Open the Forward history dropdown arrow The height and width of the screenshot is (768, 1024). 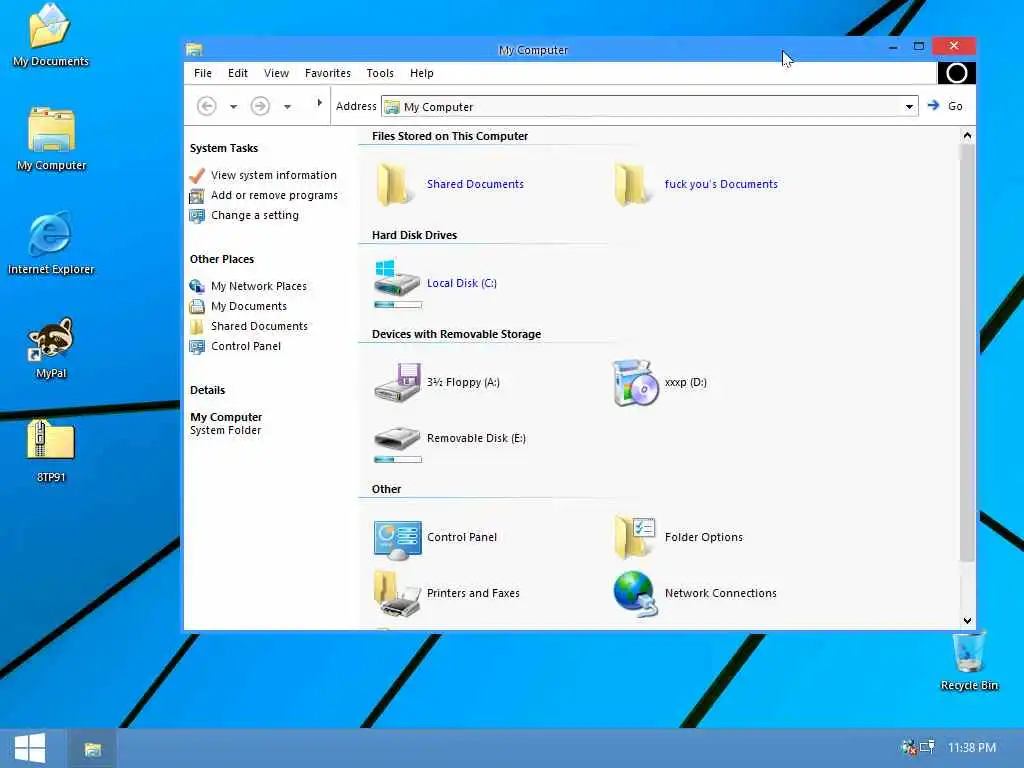pos(287,106)
